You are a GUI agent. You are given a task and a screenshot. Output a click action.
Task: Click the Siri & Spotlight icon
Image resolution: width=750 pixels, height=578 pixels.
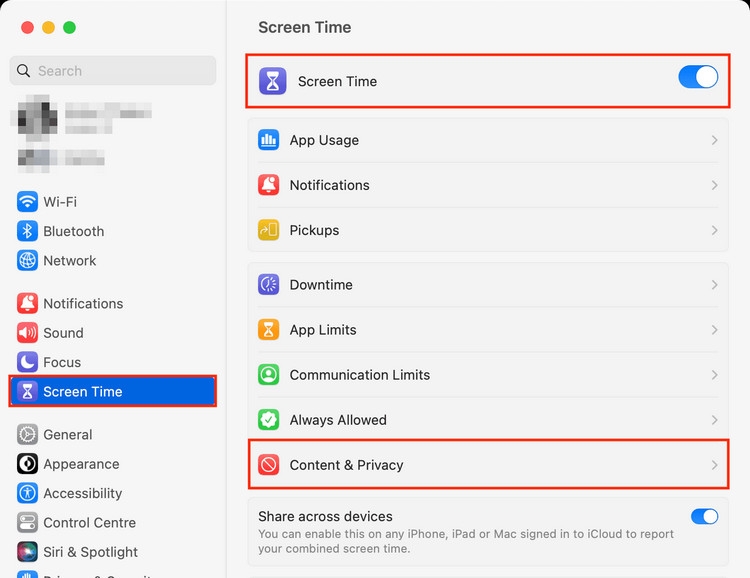(x=27, y=552)
